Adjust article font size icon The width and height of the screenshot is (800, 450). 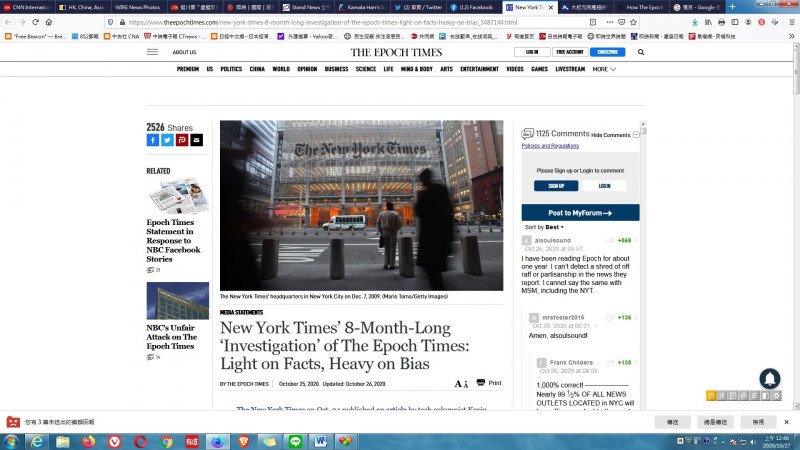[460, 384]
